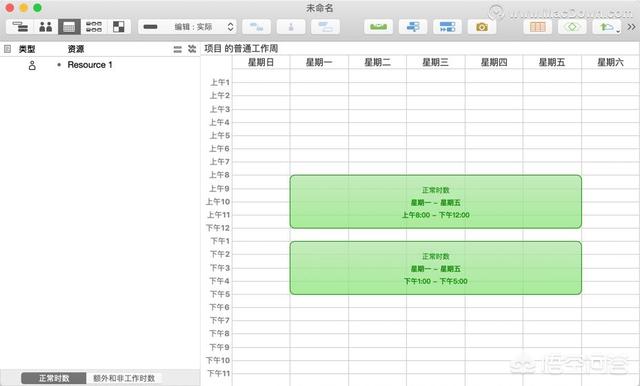Zoom the window with the green button

click(38, 8)
